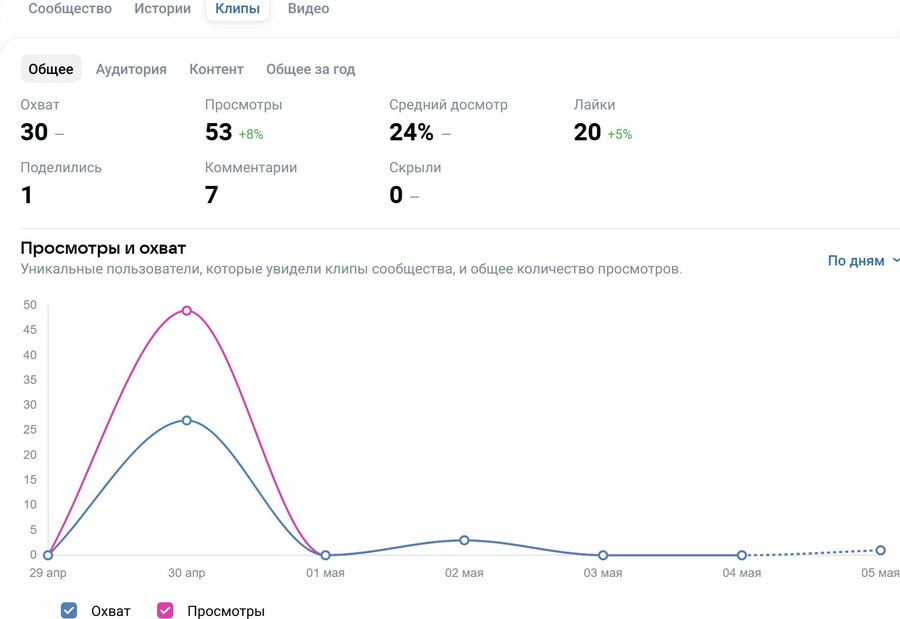Click the Средний досмотр 24% metric

[411, 132]
